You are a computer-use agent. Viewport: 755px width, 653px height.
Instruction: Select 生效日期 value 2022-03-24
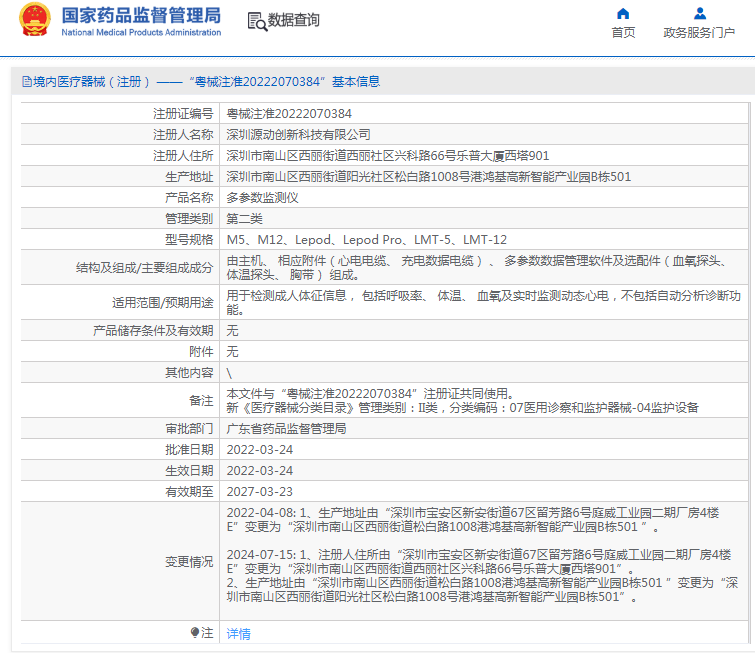(260, 470)
